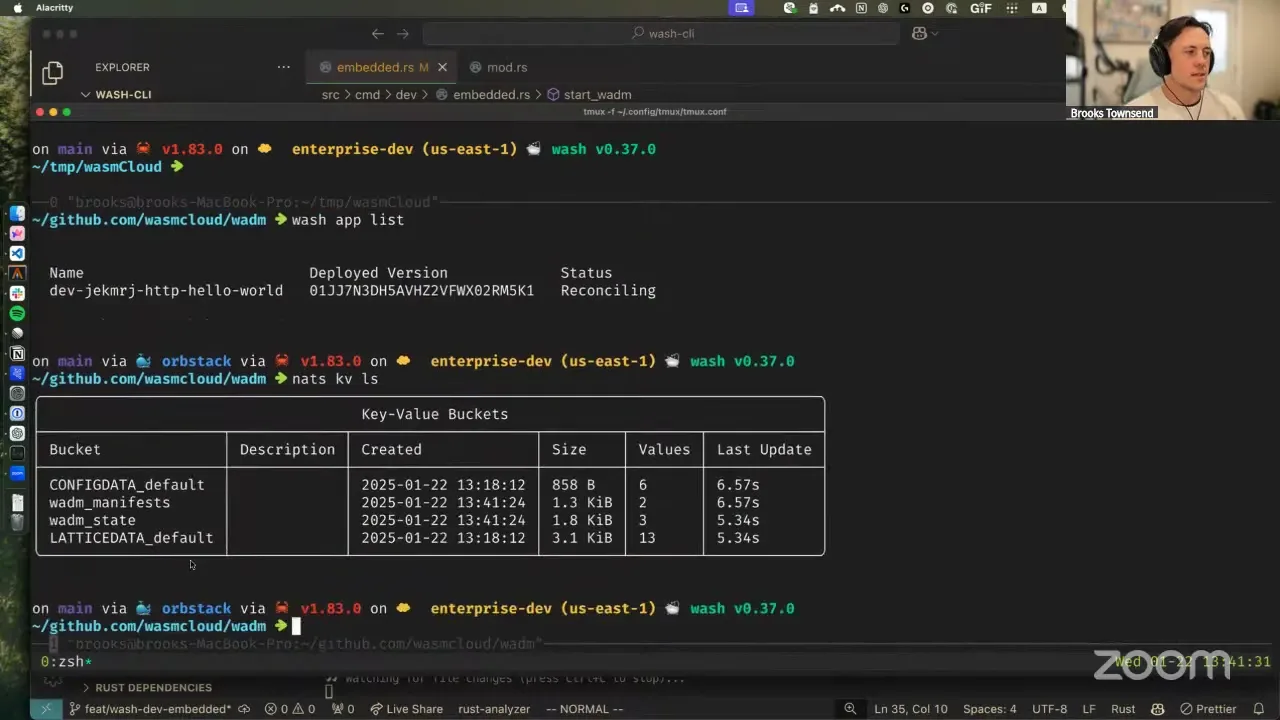
Task: Change end-of-line sequence via LF
Action: (x=1089, y=709)
